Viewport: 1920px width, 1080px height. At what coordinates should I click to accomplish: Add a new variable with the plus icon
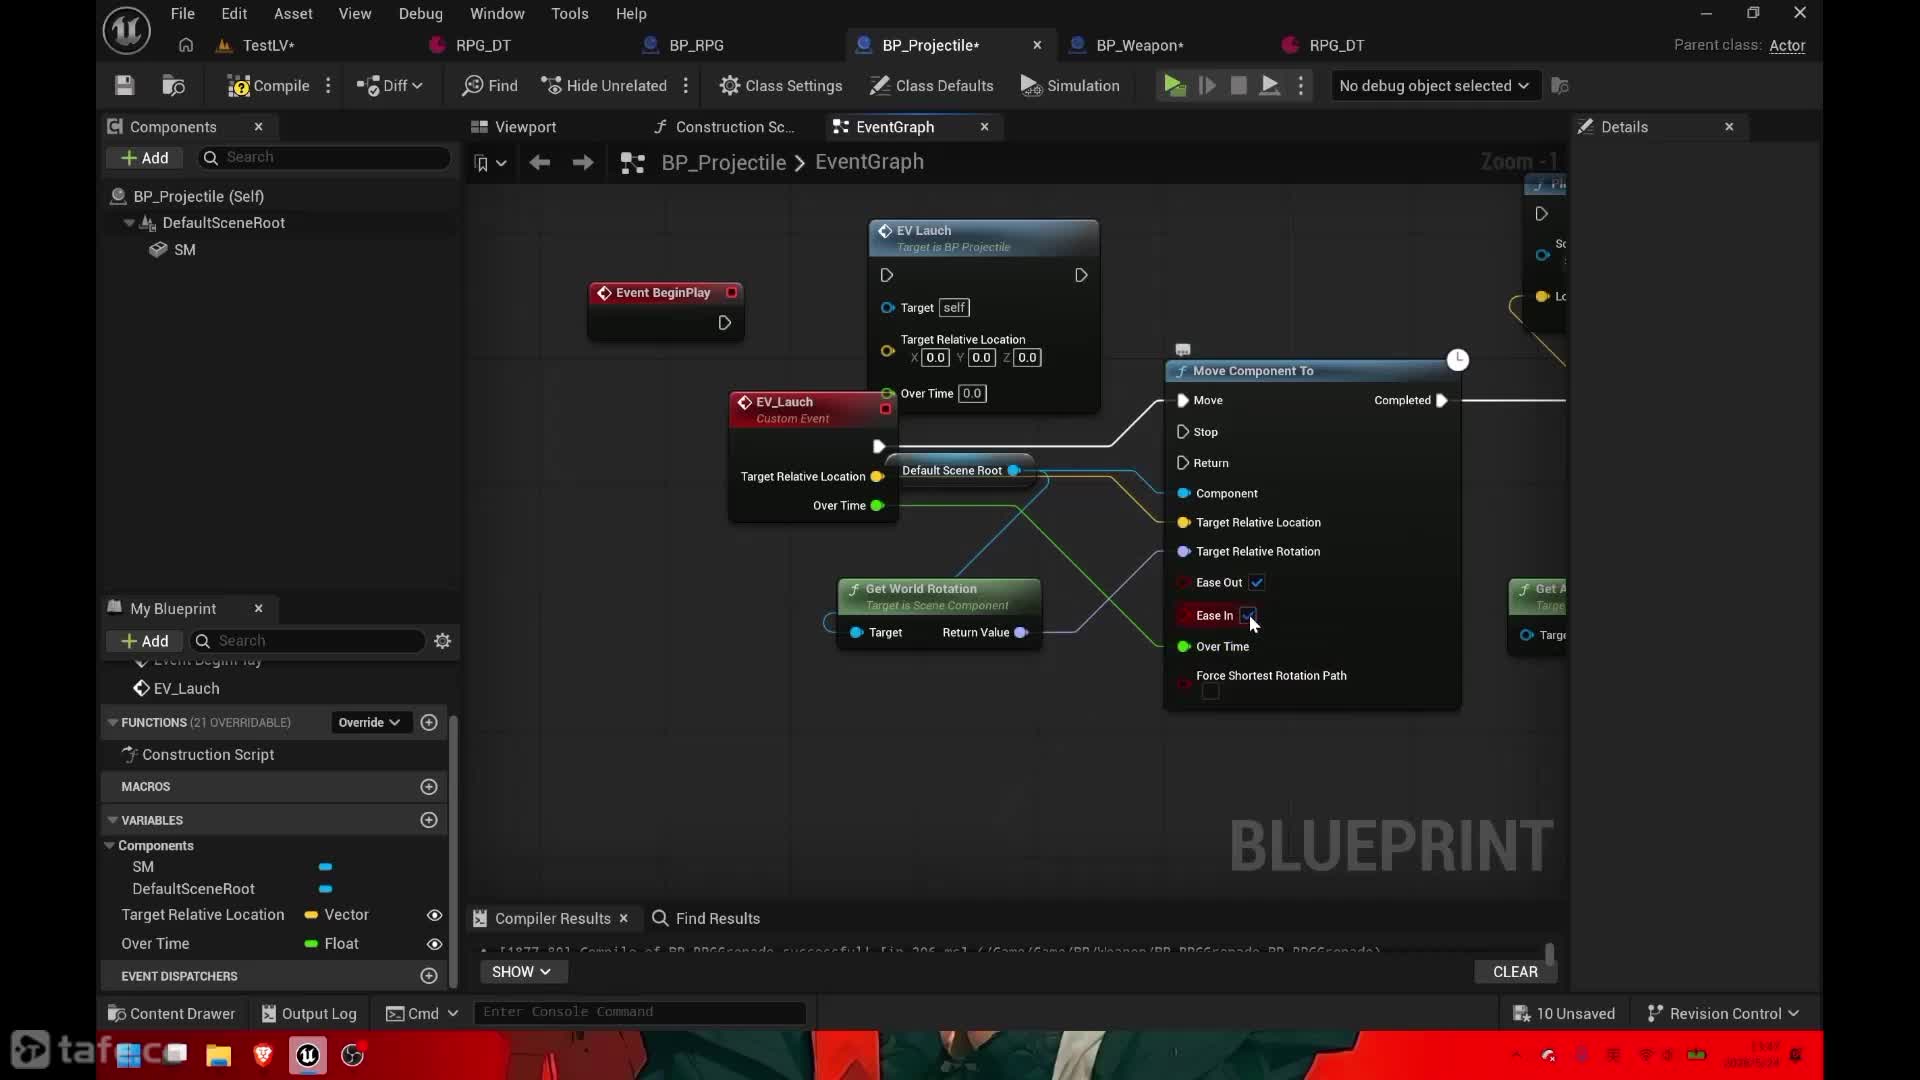(x=429, y=820)
